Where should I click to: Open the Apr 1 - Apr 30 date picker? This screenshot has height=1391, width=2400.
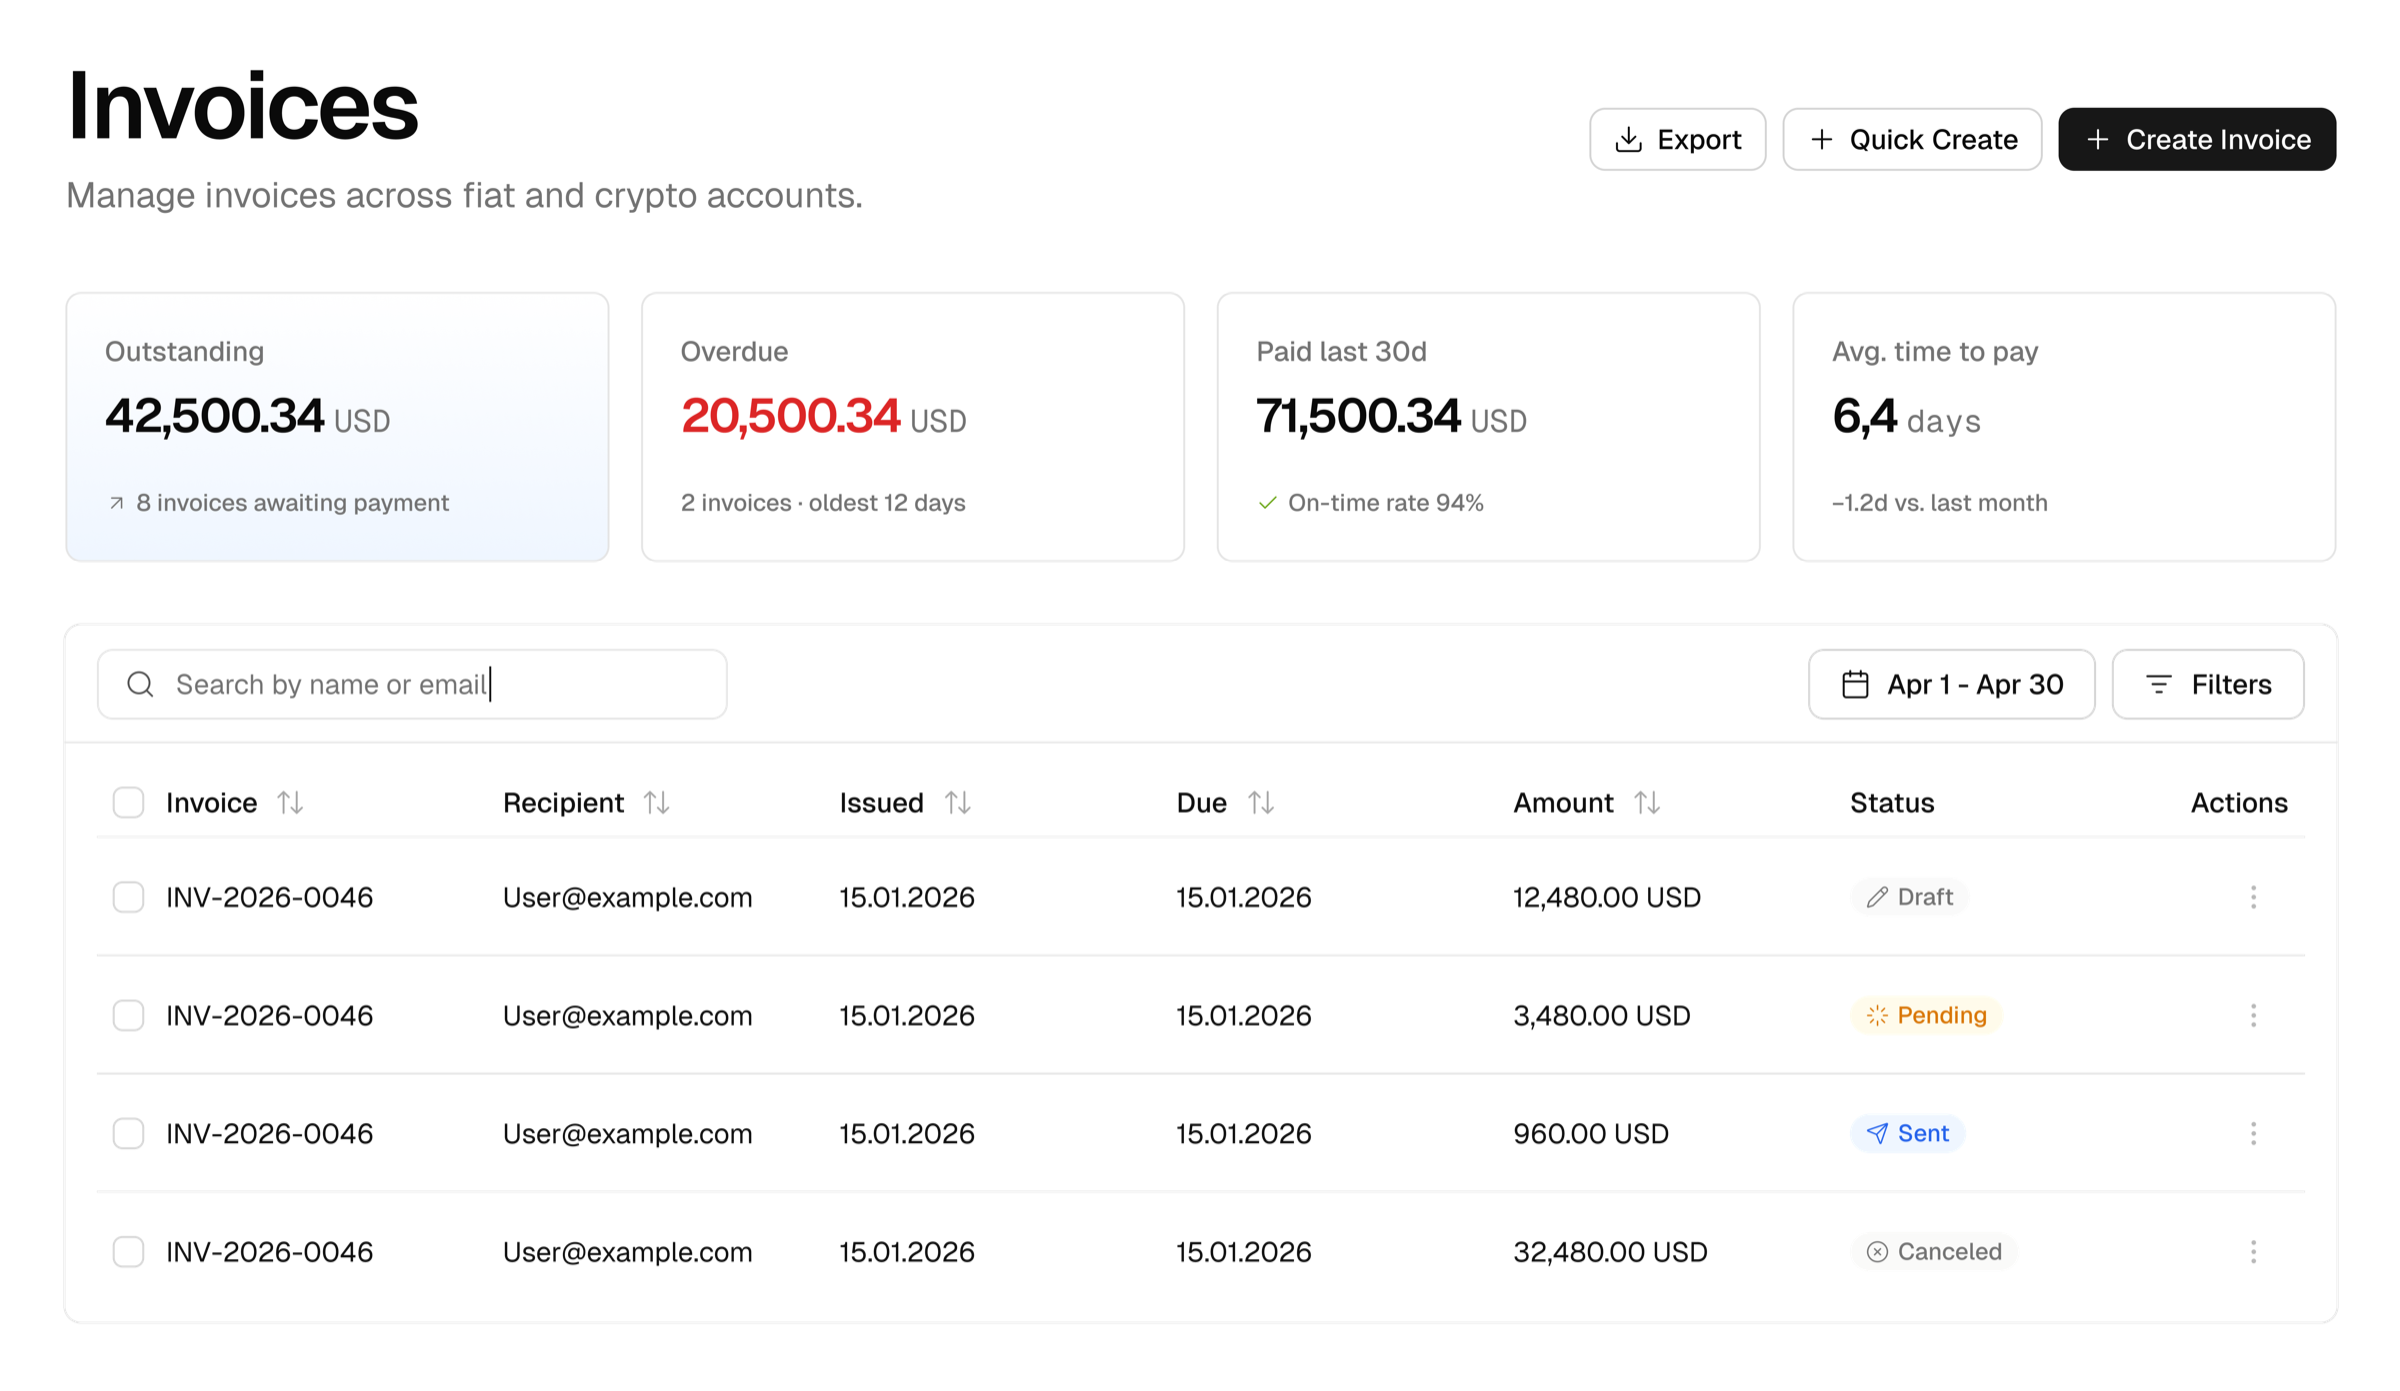tap(1951, 684)
